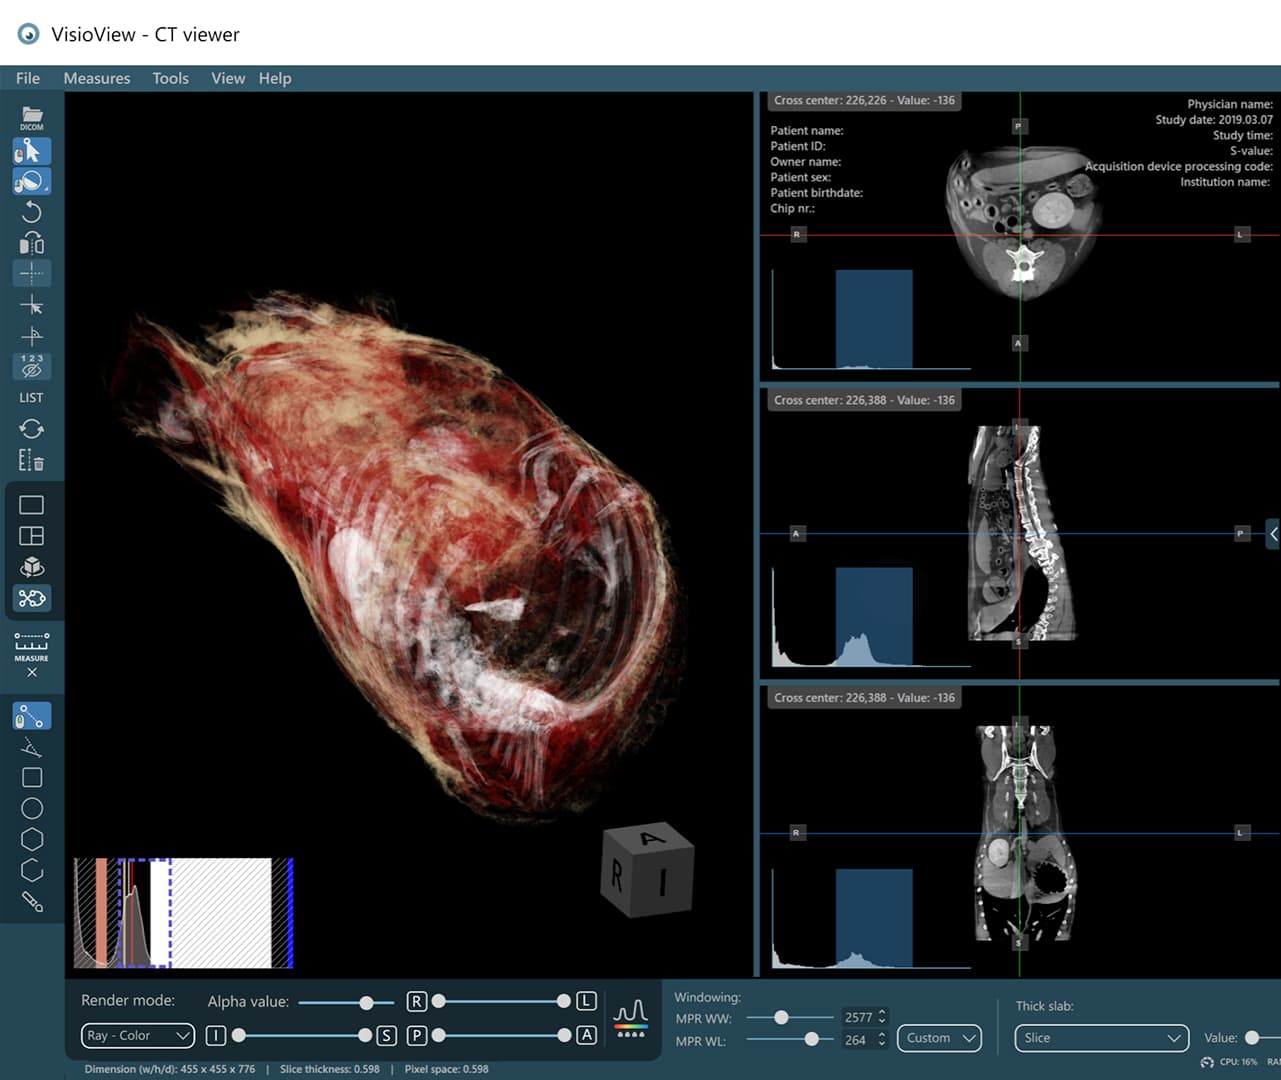Activate the mouse rotate tool
1281x1080 pixels.
click(x=32, y=181)
